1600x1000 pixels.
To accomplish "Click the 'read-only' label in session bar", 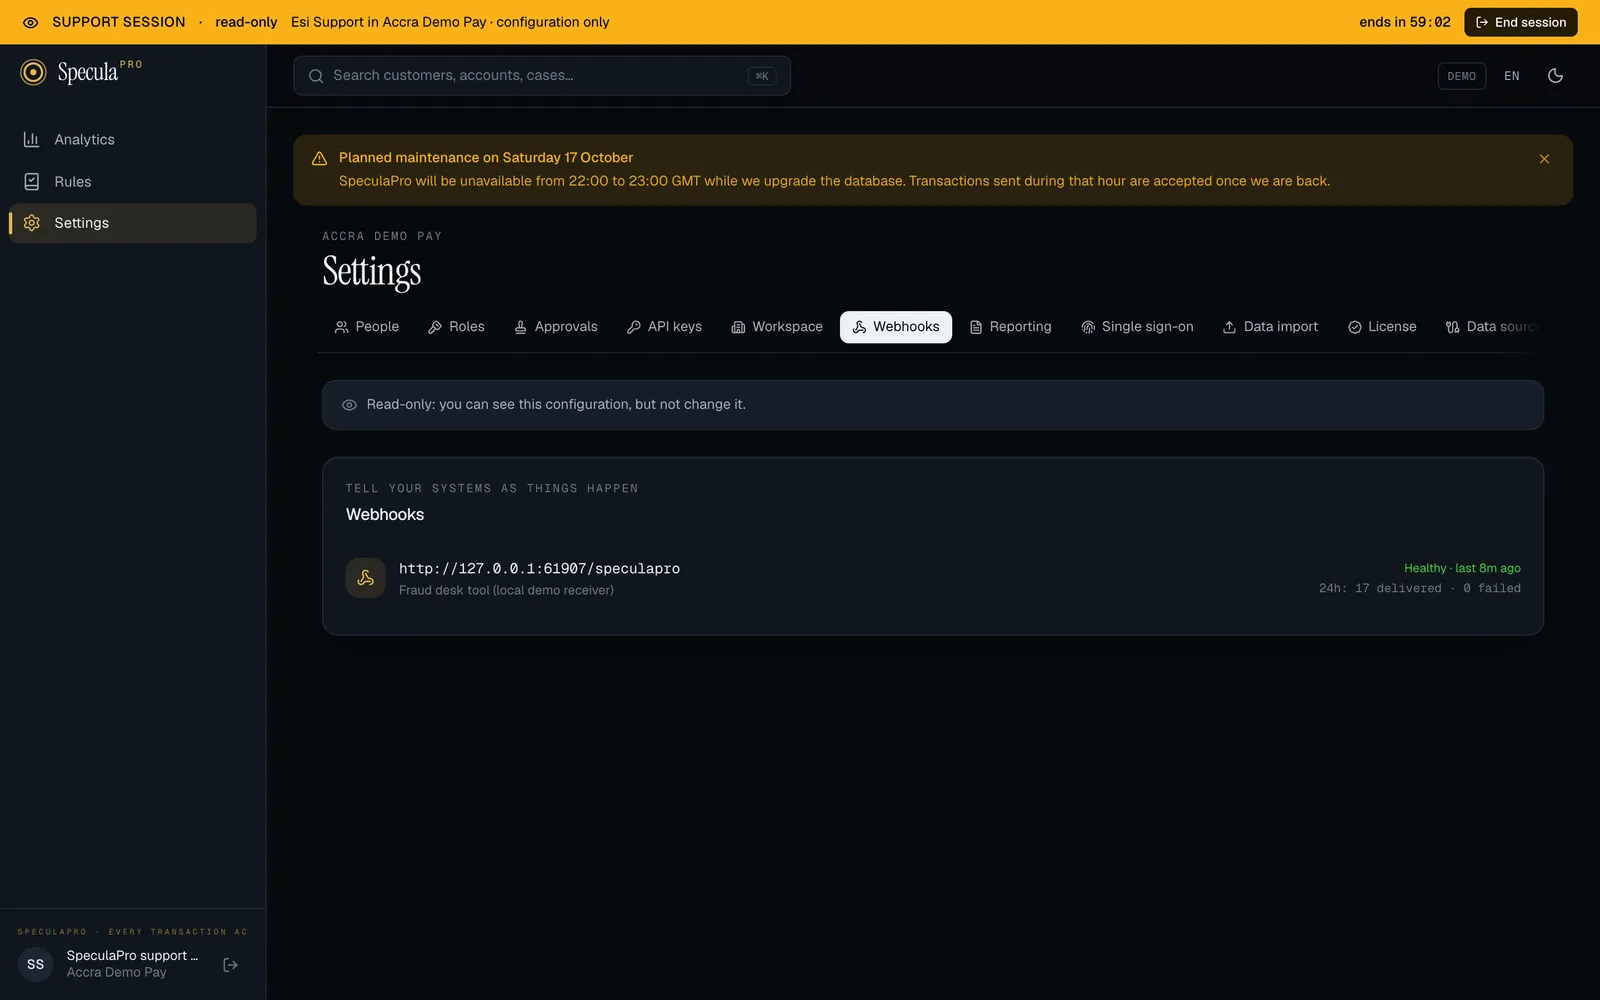I will (x=246, y=22).
